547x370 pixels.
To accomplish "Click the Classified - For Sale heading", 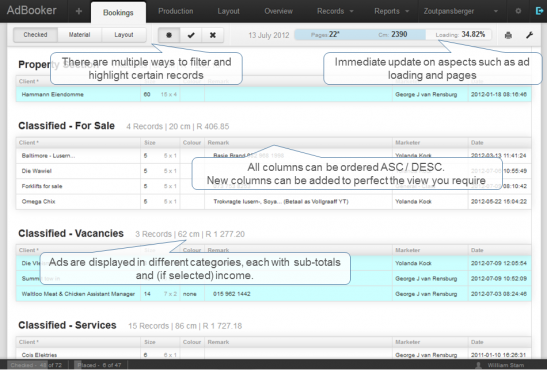I will [66, 126].
